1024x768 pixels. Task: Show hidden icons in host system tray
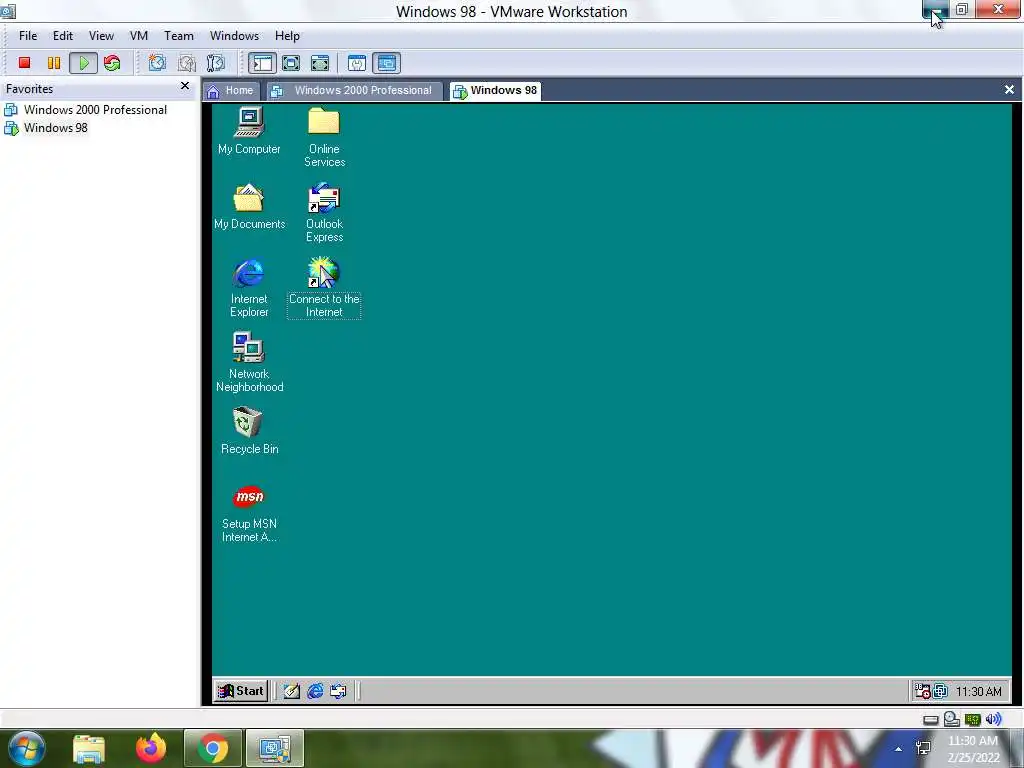899,749
